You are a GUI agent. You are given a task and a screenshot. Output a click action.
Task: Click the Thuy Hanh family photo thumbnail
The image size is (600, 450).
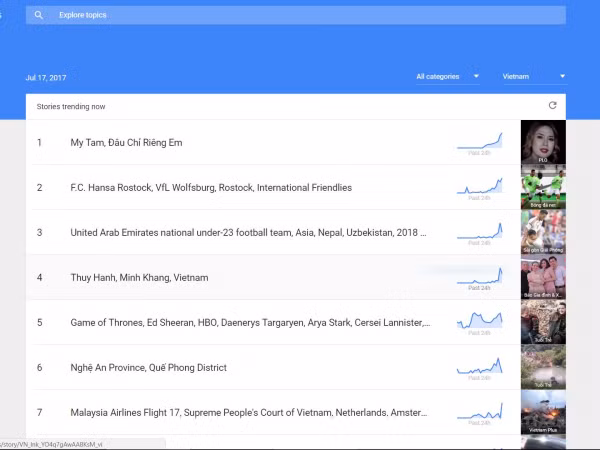point(543,277)
